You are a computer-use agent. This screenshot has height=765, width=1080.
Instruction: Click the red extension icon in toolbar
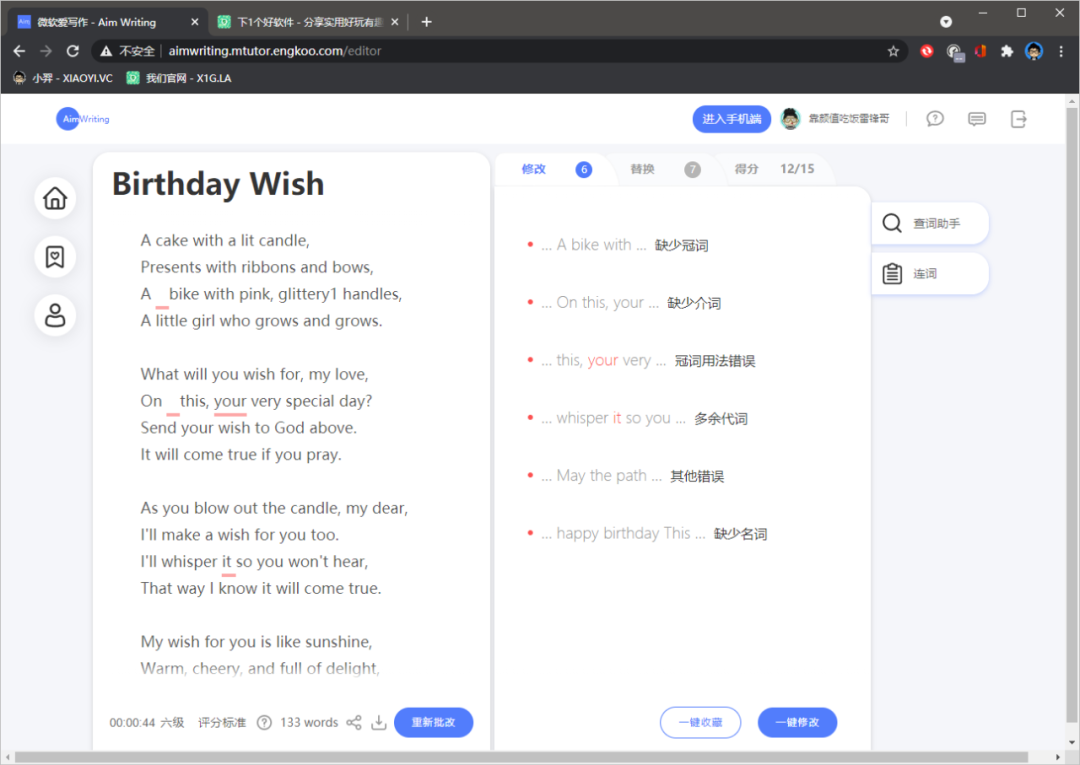927,51
